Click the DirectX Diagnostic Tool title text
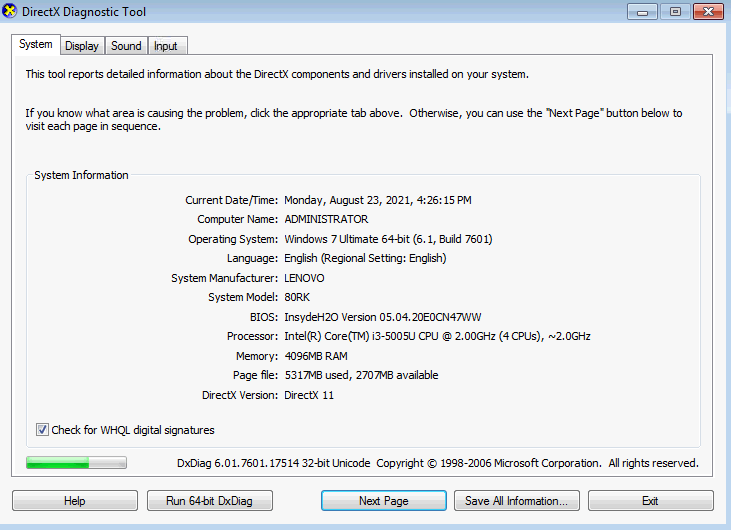The width and height of the screenshot is (731, 530). (x=84, y=12)
